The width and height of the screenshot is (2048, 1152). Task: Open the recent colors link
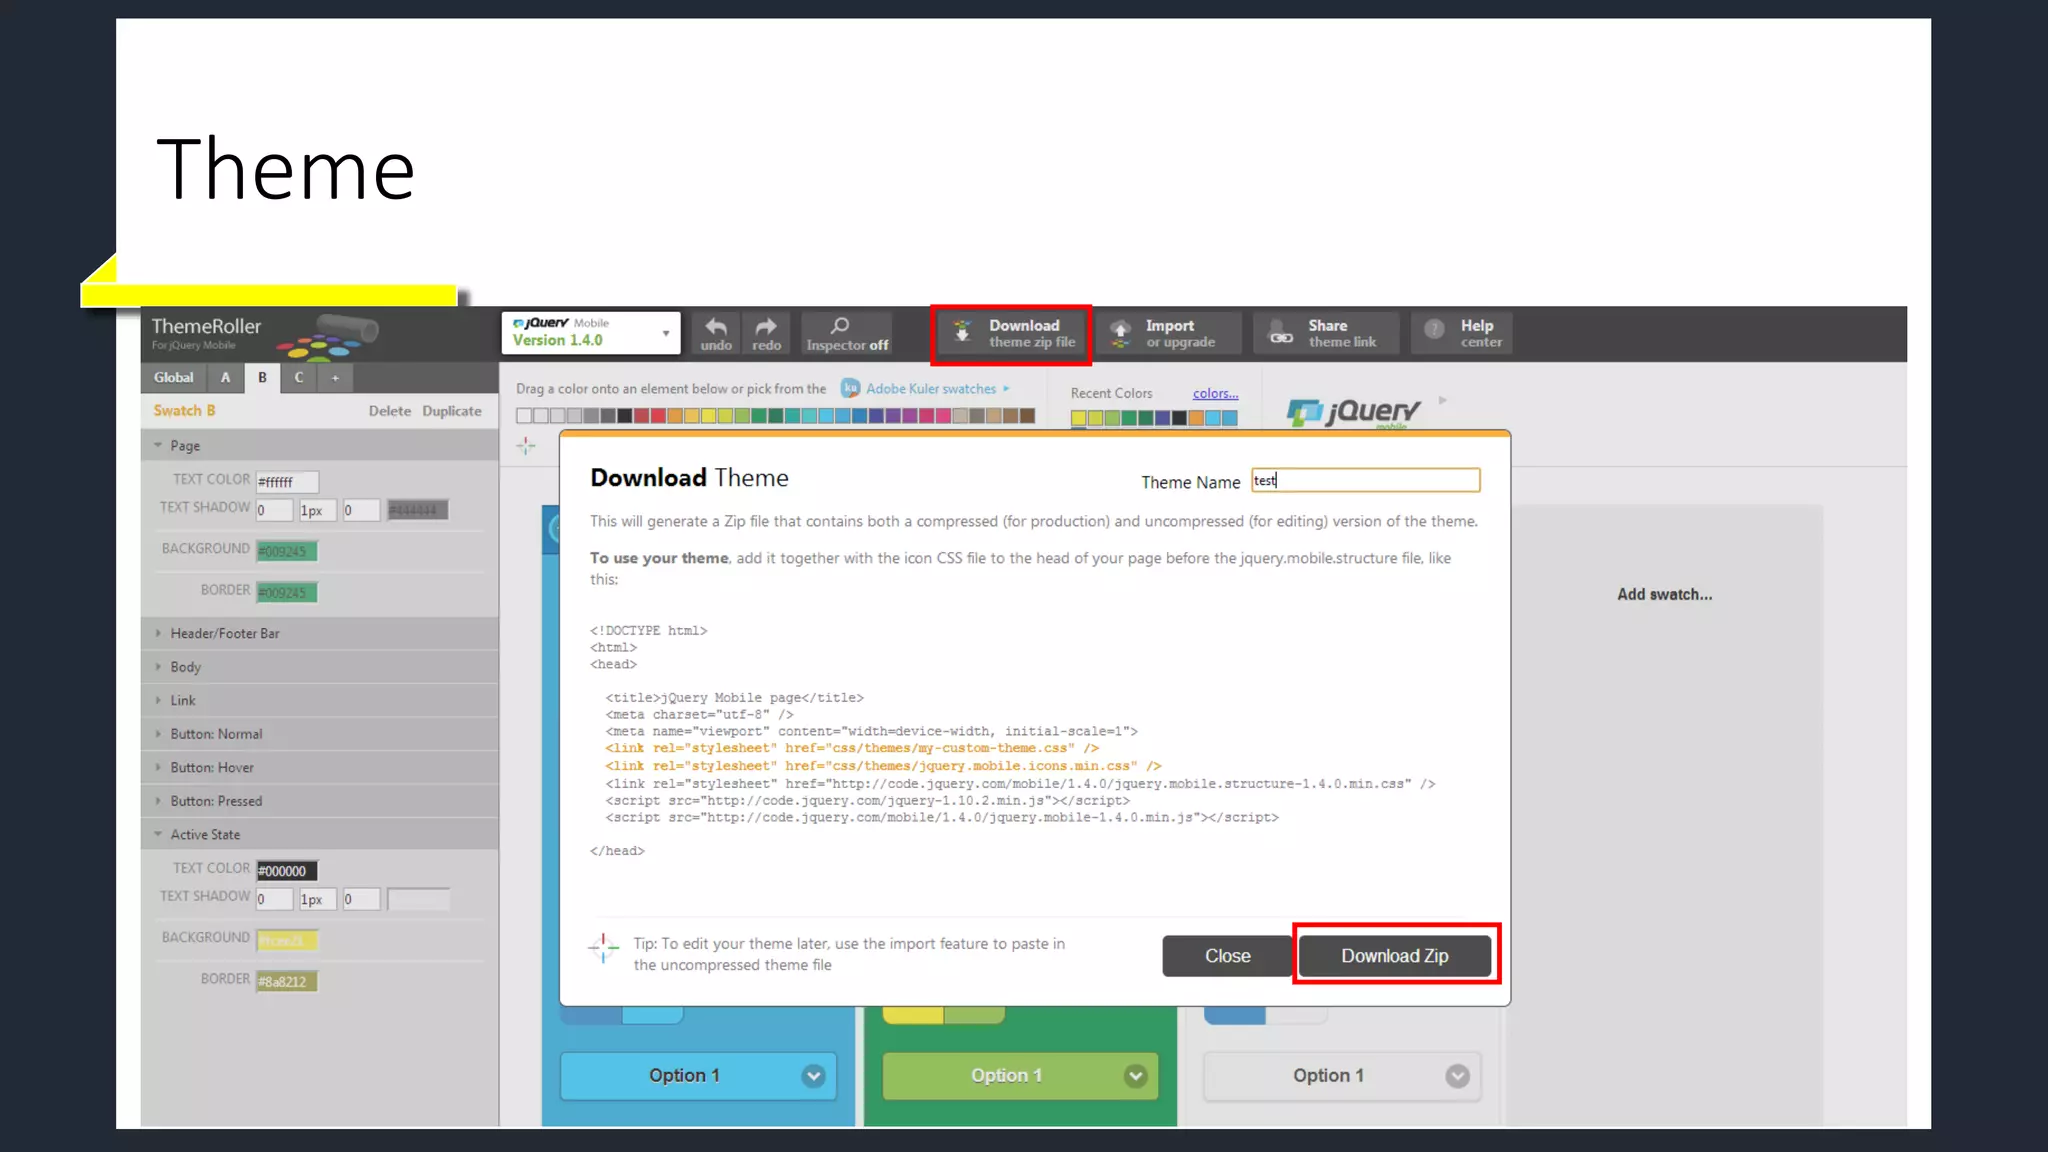pyautogui.click(x=1215, y=393)
